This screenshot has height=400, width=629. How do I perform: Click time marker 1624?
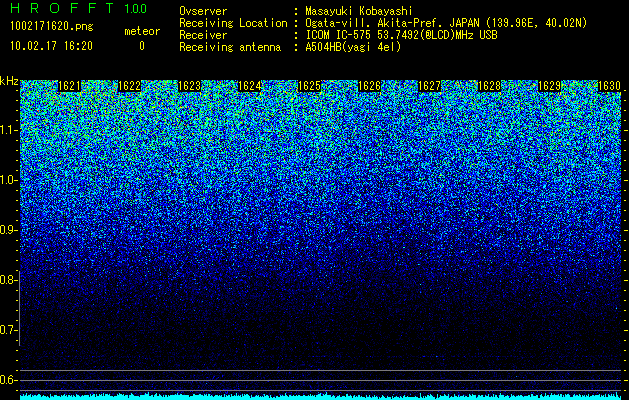click(250, 86)
